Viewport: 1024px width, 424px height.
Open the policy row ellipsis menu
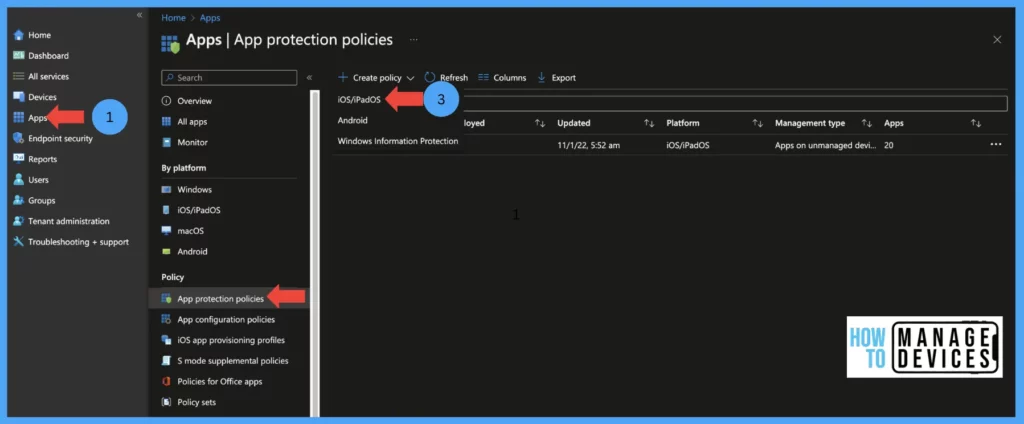[996, 144]
